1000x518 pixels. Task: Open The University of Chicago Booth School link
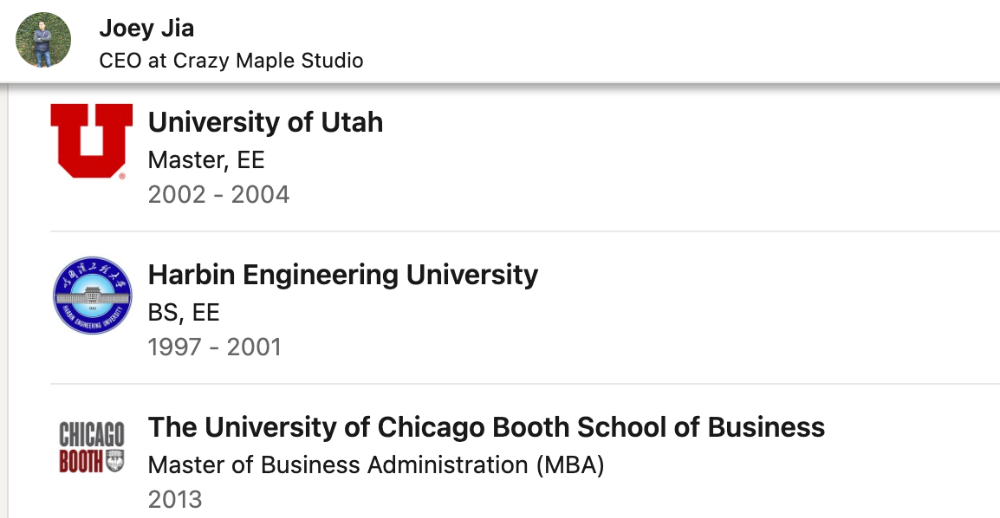coord(487,427)
